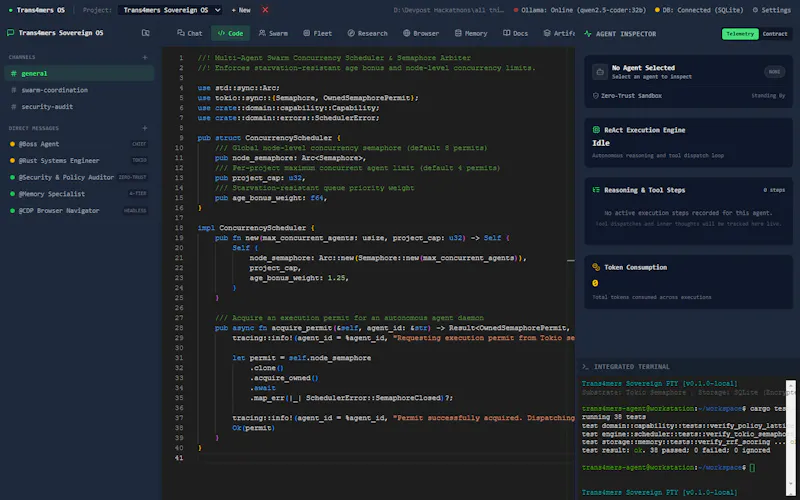
Task: Open direct message with @Security & Policy Auditor
Action: [x=79, y=177]
